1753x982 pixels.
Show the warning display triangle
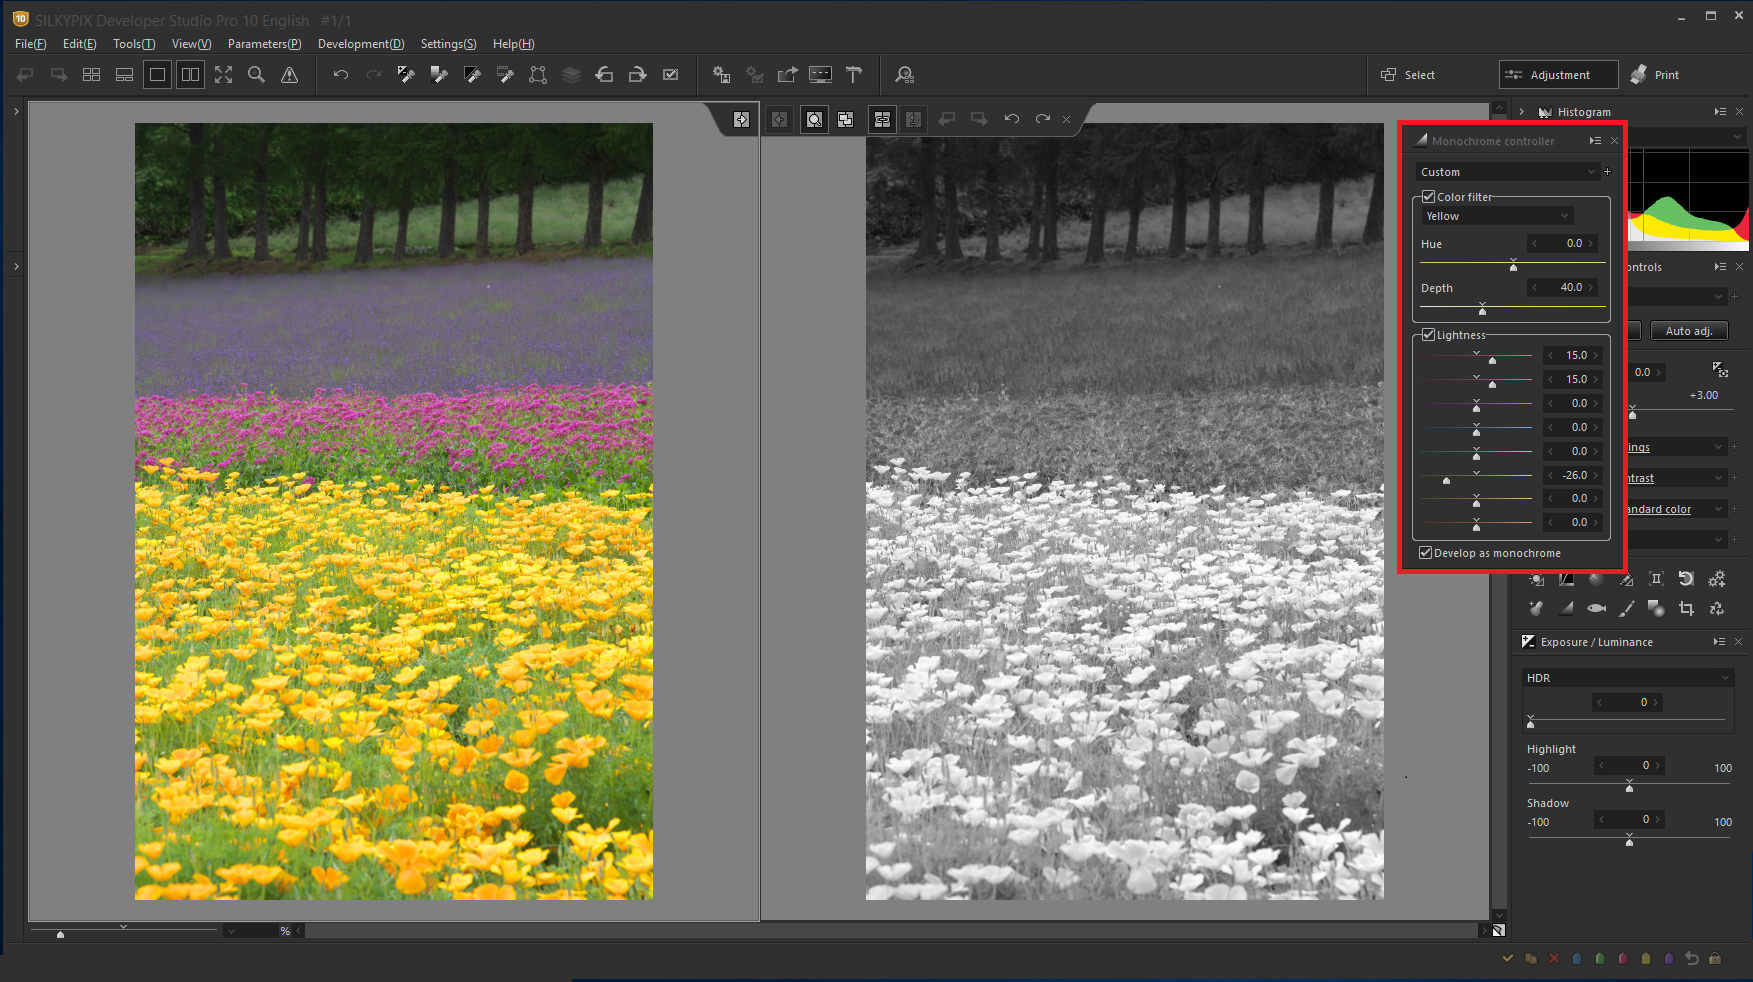click(289, 75)
